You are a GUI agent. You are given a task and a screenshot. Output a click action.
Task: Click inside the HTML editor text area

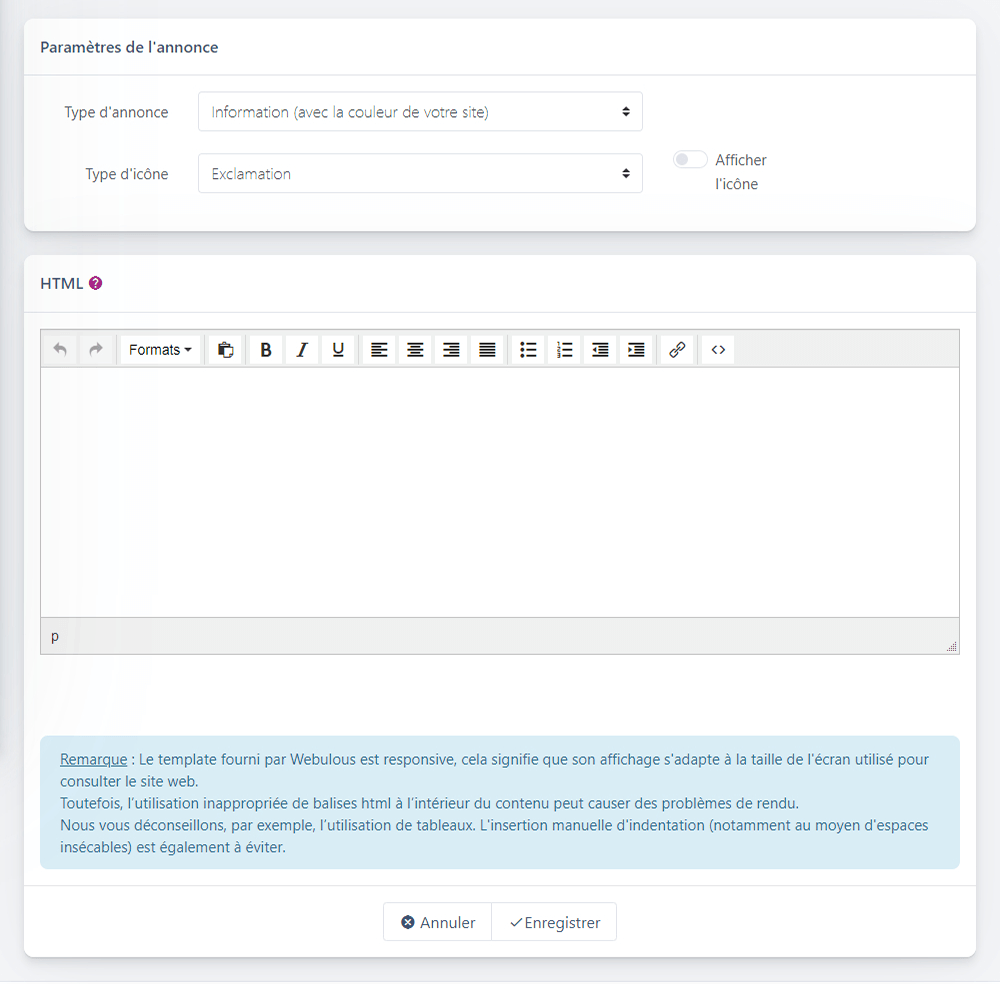pos(500,490)
